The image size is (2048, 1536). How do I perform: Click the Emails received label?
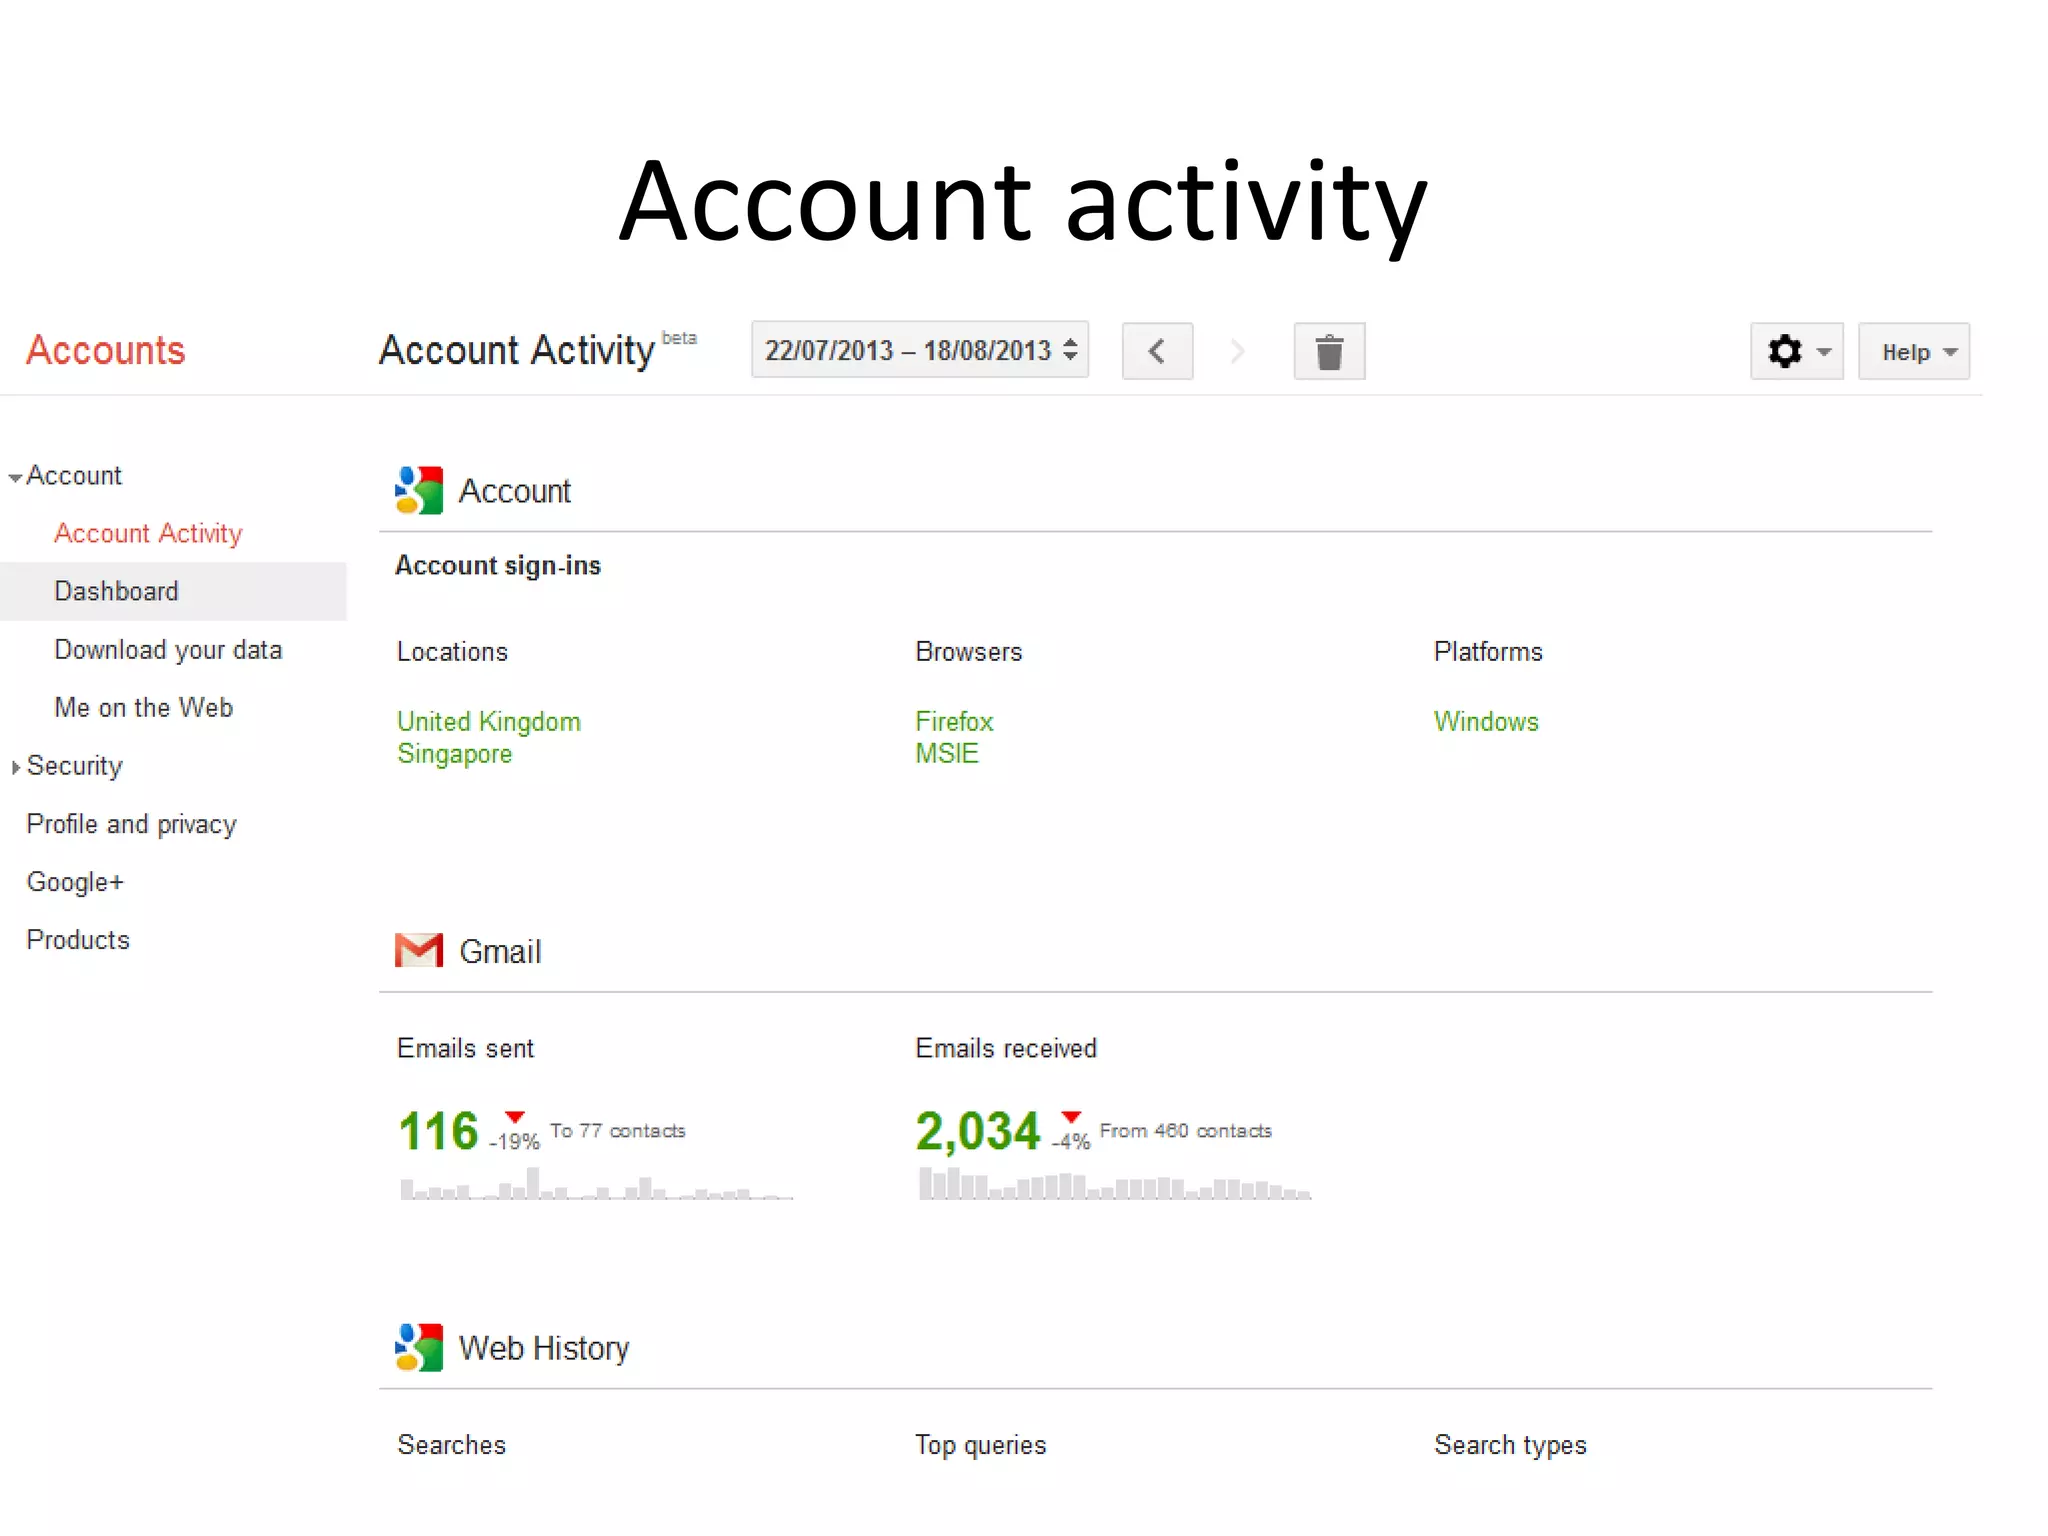point(1006,1048)
